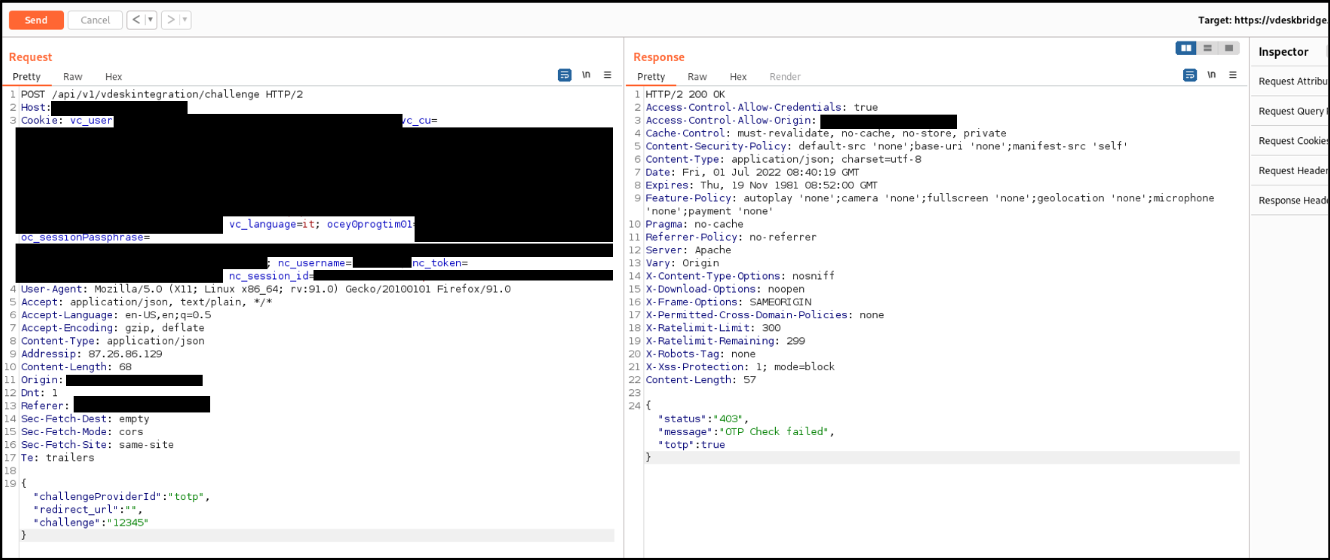Viewport: 1330px width, 560px height.
Task: Choose side-by-side split layout icon
Action: click(1186, 48)
